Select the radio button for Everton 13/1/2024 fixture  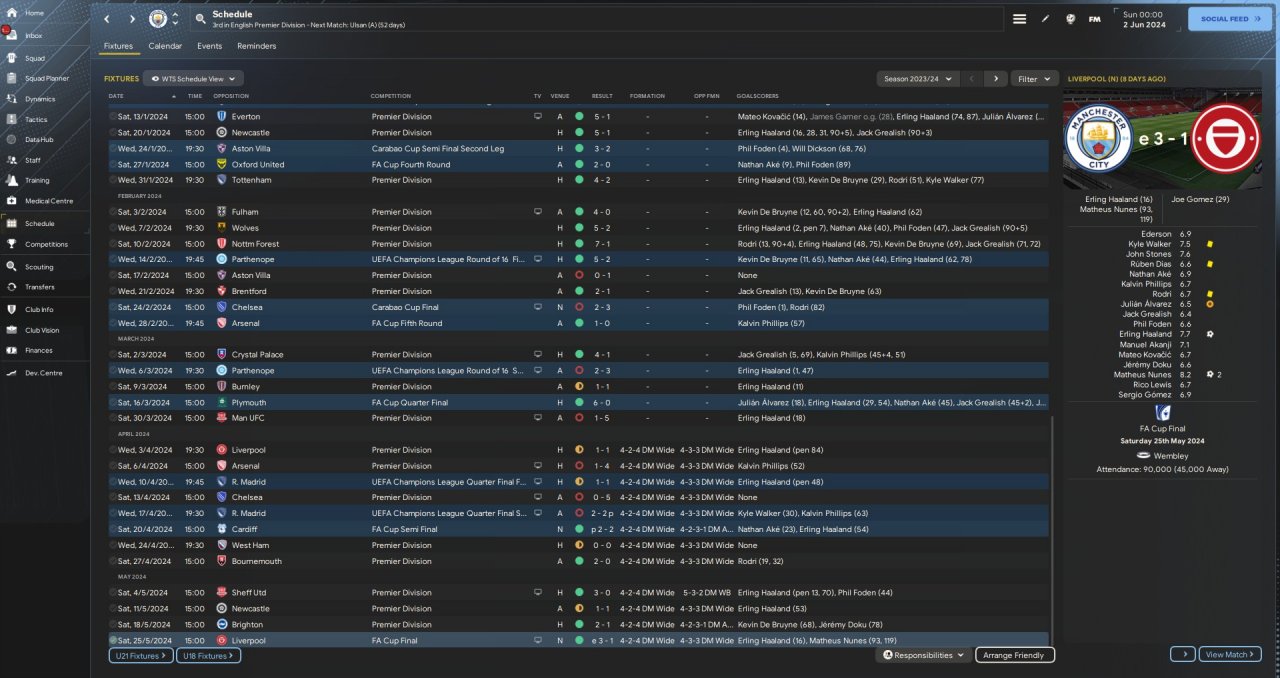click(113, 116)
